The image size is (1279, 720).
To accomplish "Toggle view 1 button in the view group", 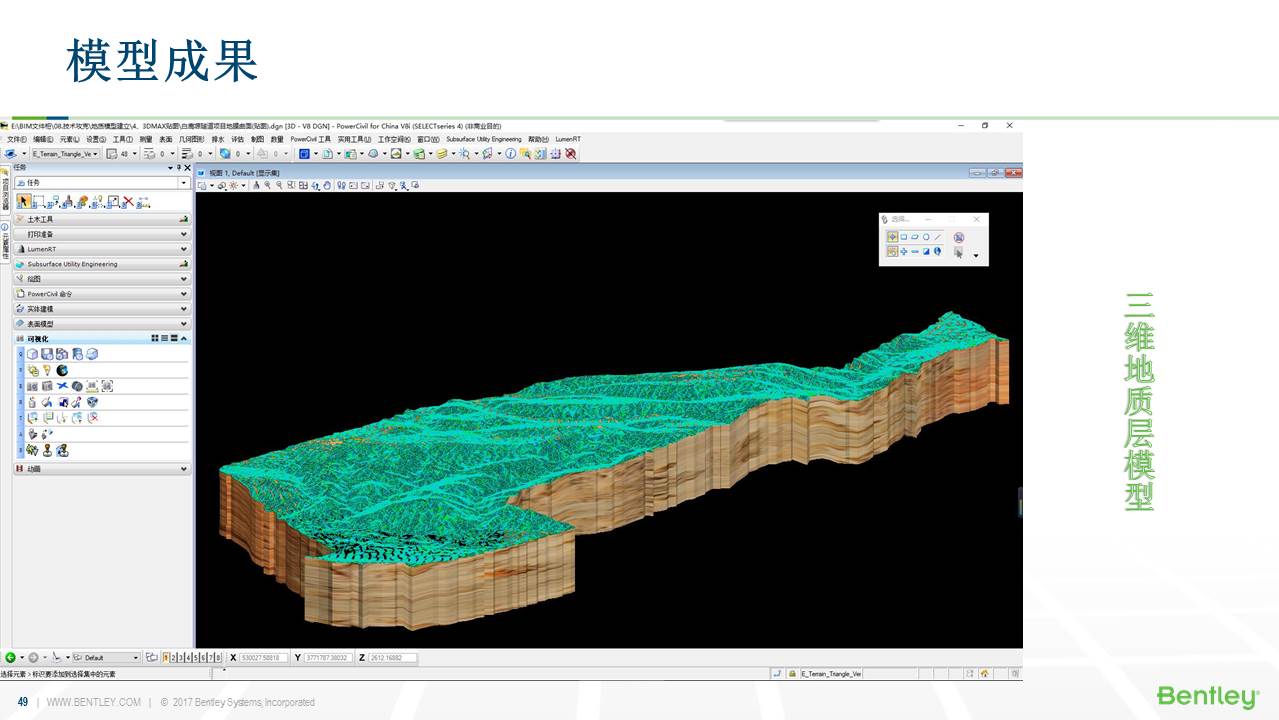I will (165, 658).
